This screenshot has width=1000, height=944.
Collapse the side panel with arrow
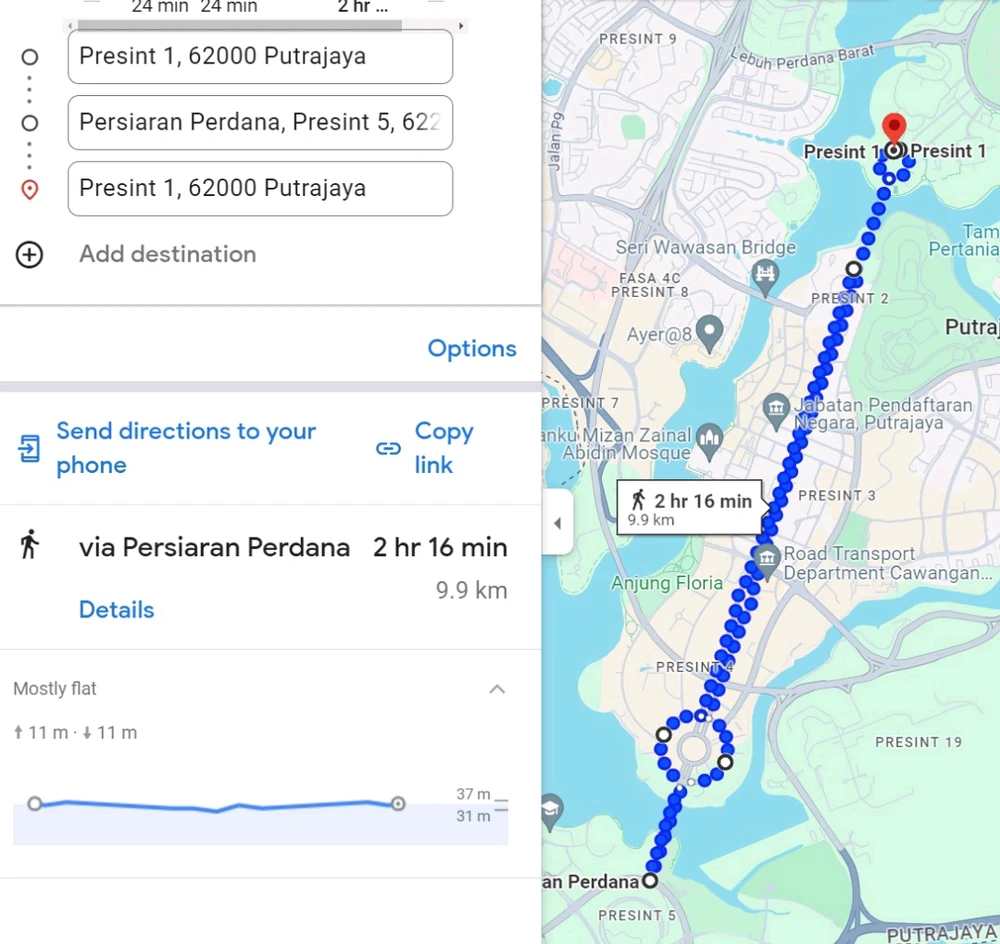pos(557,523)
